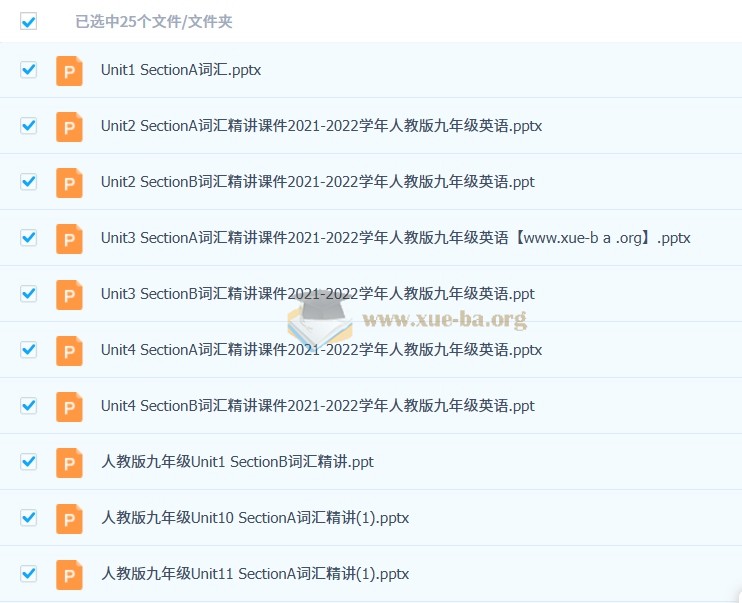The height and width of the screenshot is (603, 742).
Task: Deselect the Unit3 SectionB file checkbox
Action: pos(28,293)
